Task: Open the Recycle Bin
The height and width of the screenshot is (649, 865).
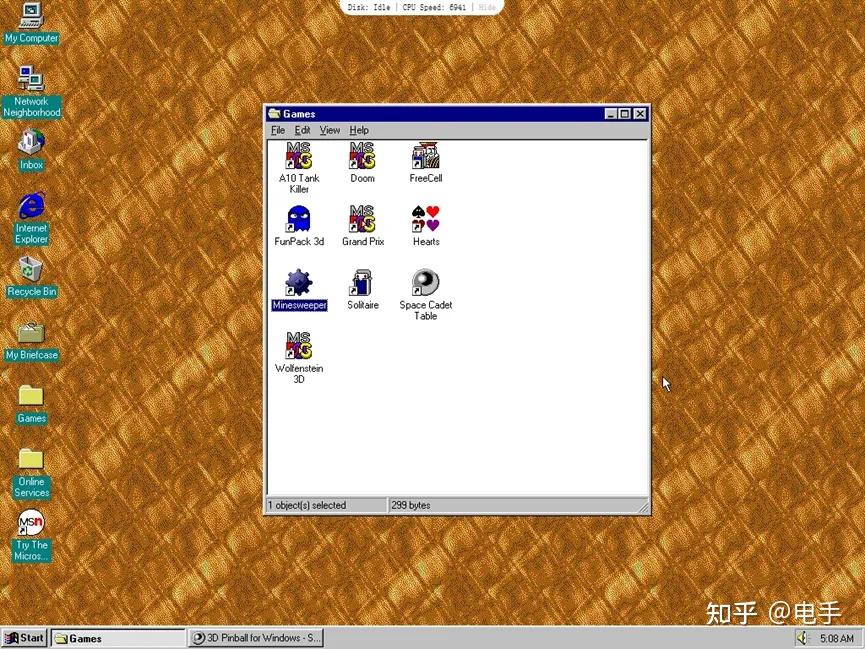Action: [x=30, y=272]
